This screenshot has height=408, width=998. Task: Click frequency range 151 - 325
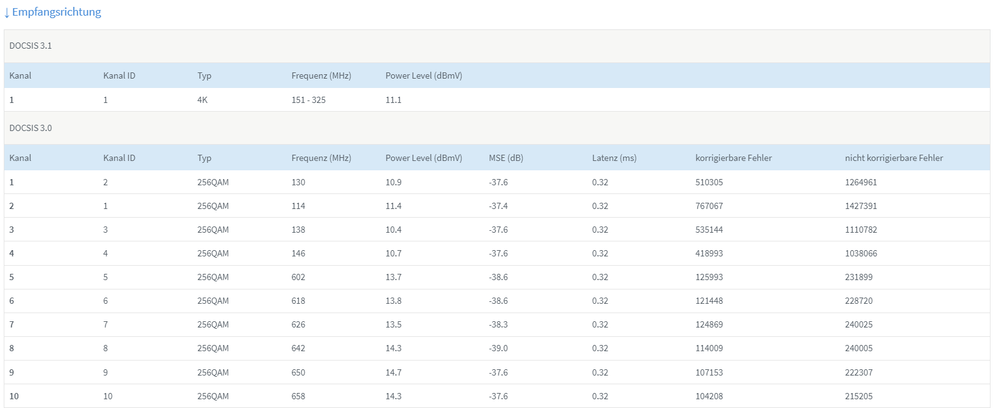tap(309, 100)
